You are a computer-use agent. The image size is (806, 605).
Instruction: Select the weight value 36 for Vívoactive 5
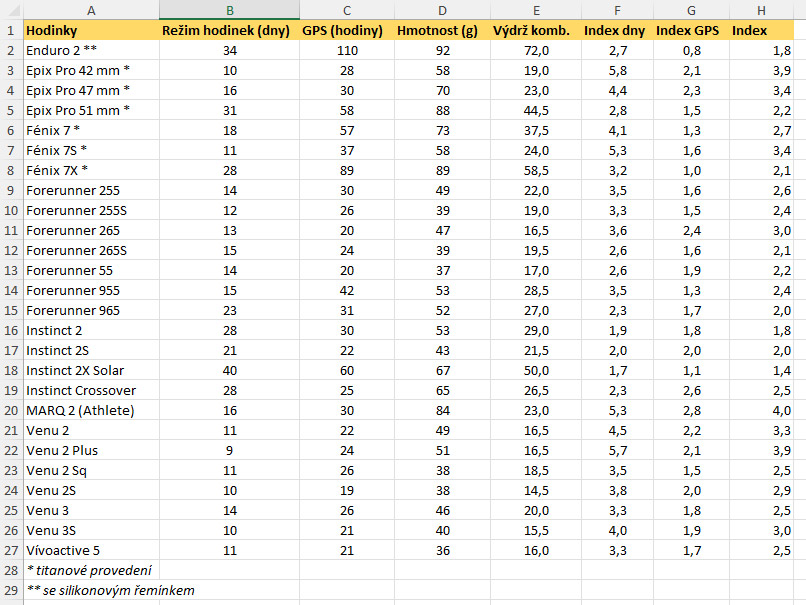click(443, 551)
